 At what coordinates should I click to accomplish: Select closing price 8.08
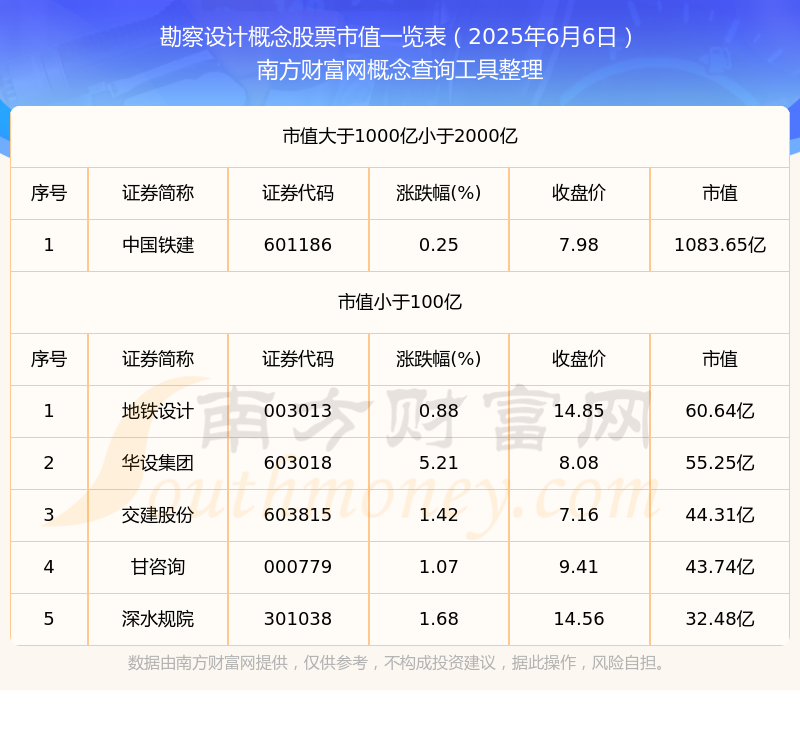click(579, 463)
